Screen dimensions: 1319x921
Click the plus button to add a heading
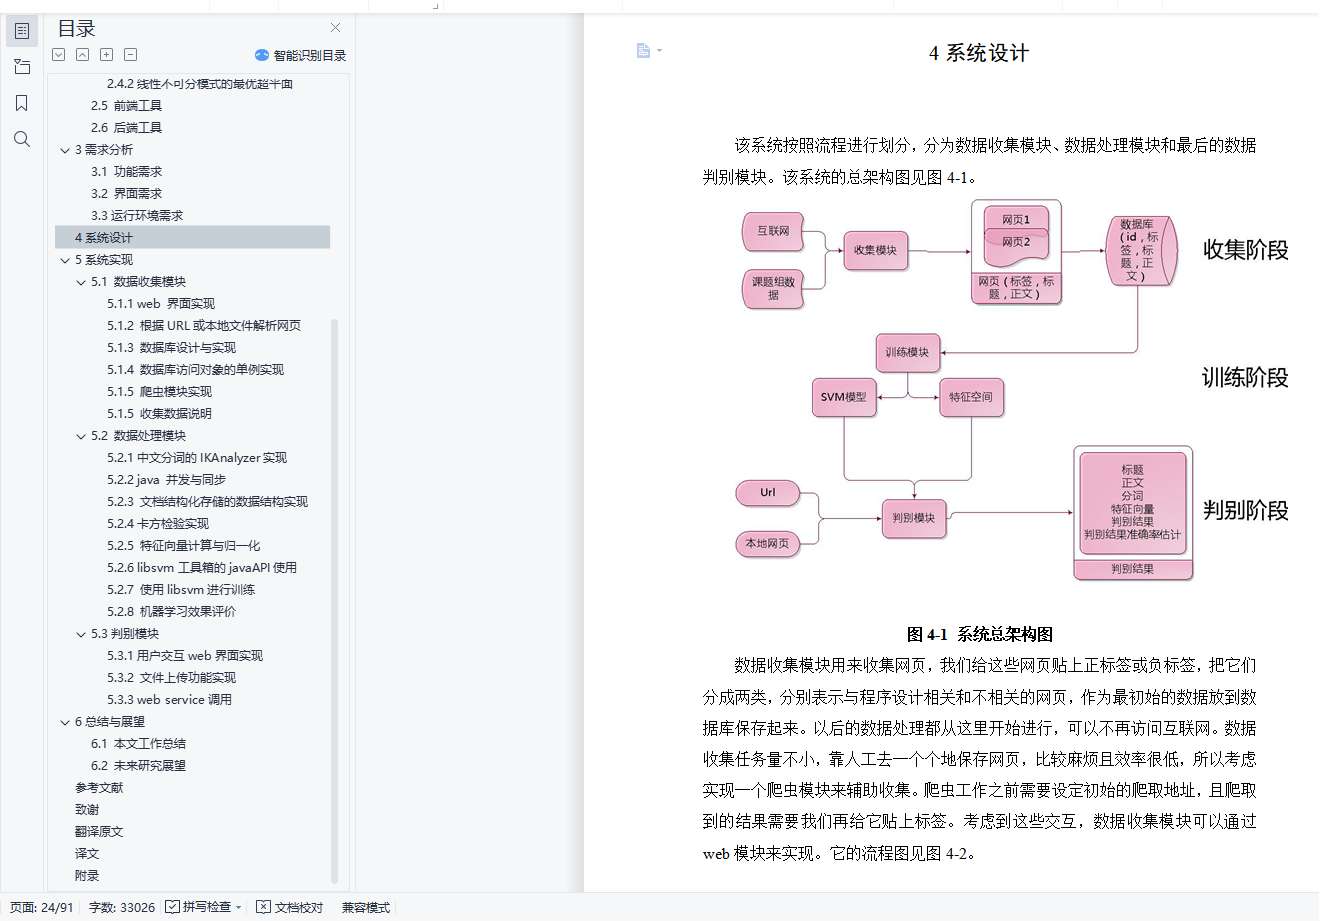[x=107, y=55]
